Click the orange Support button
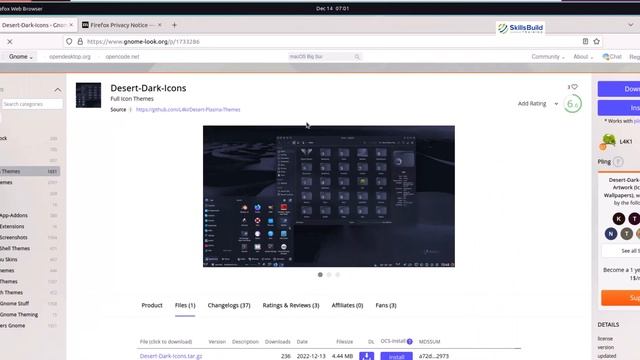This screenshot has height=360, width=640. 620,298
